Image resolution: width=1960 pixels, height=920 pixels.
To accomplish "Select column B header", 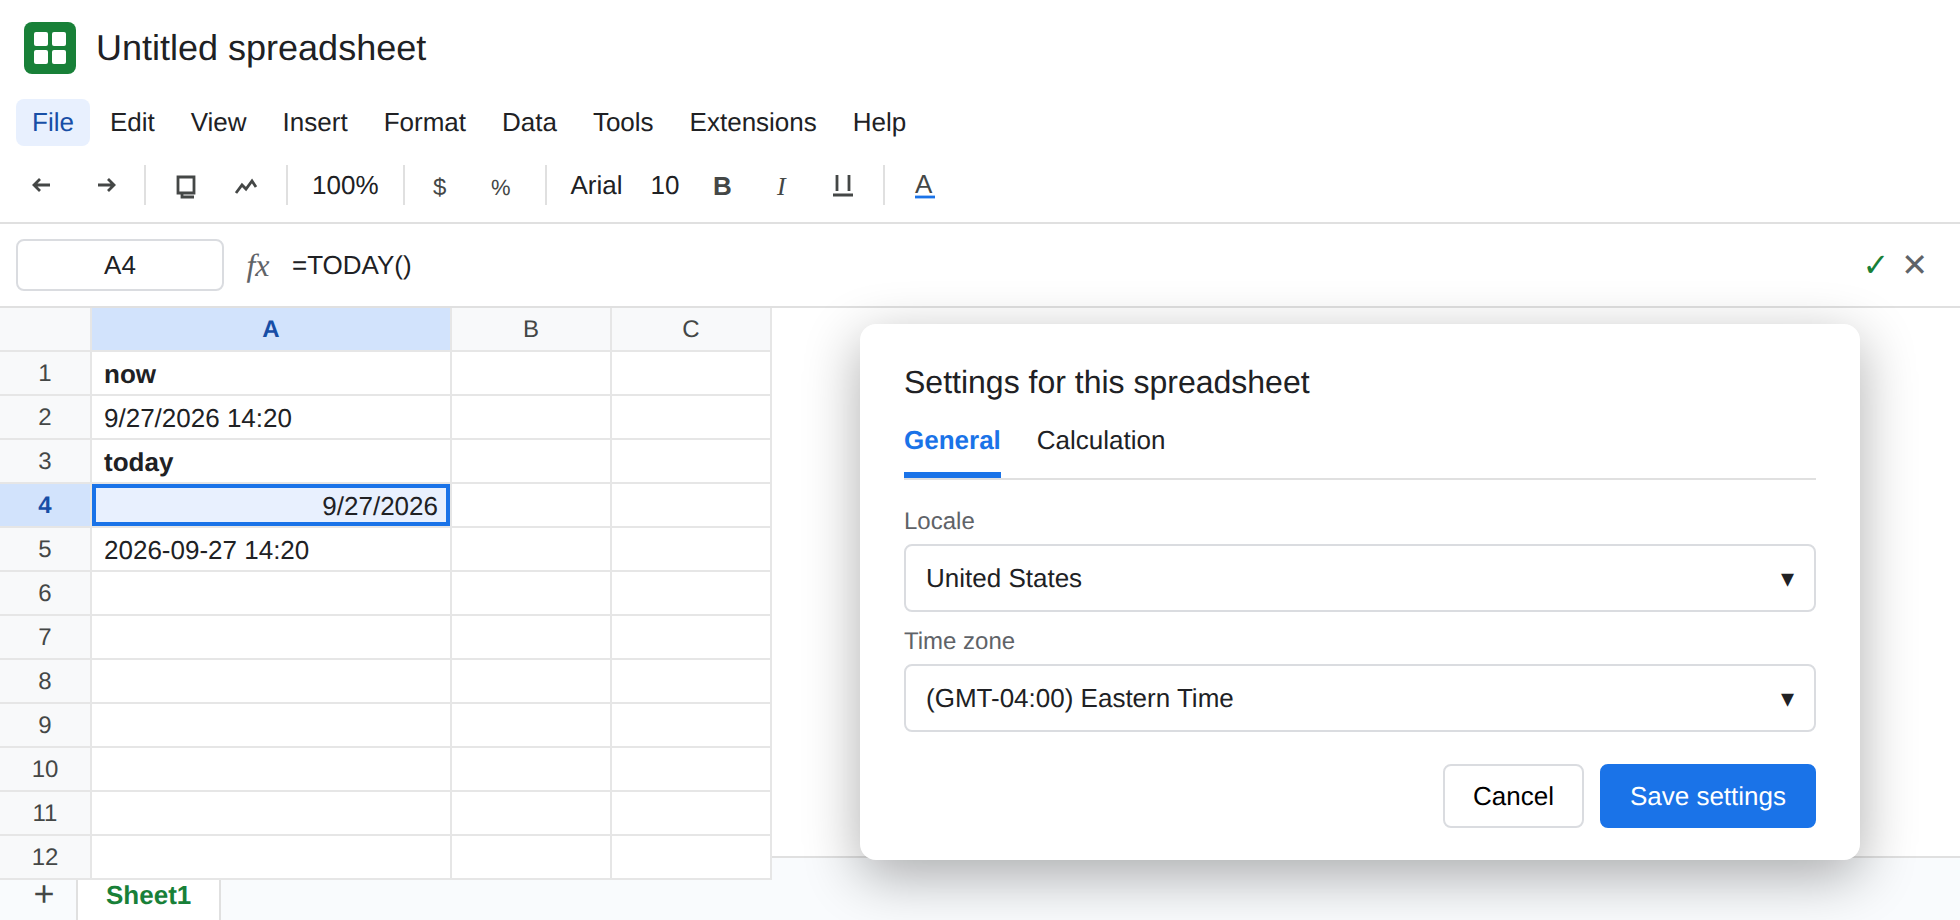I will (x=531, y=329).
